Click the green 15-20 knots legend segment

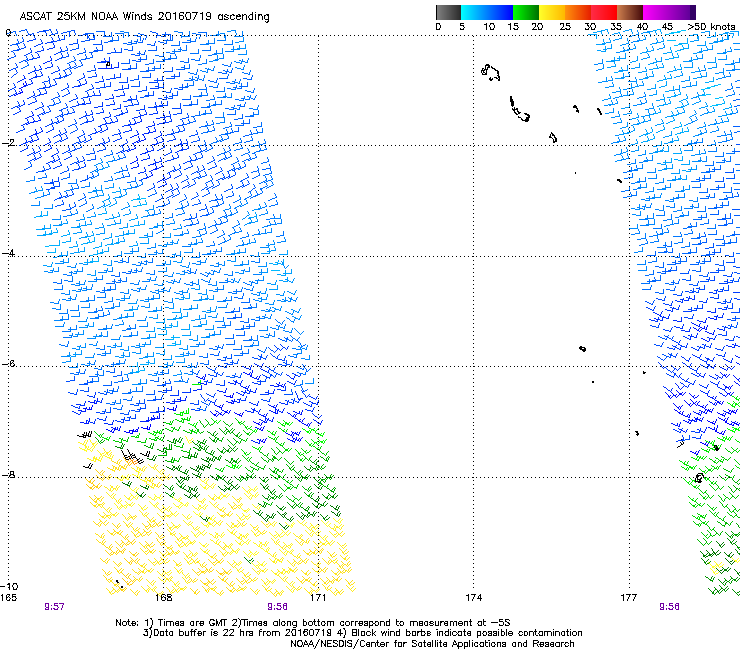526,12
